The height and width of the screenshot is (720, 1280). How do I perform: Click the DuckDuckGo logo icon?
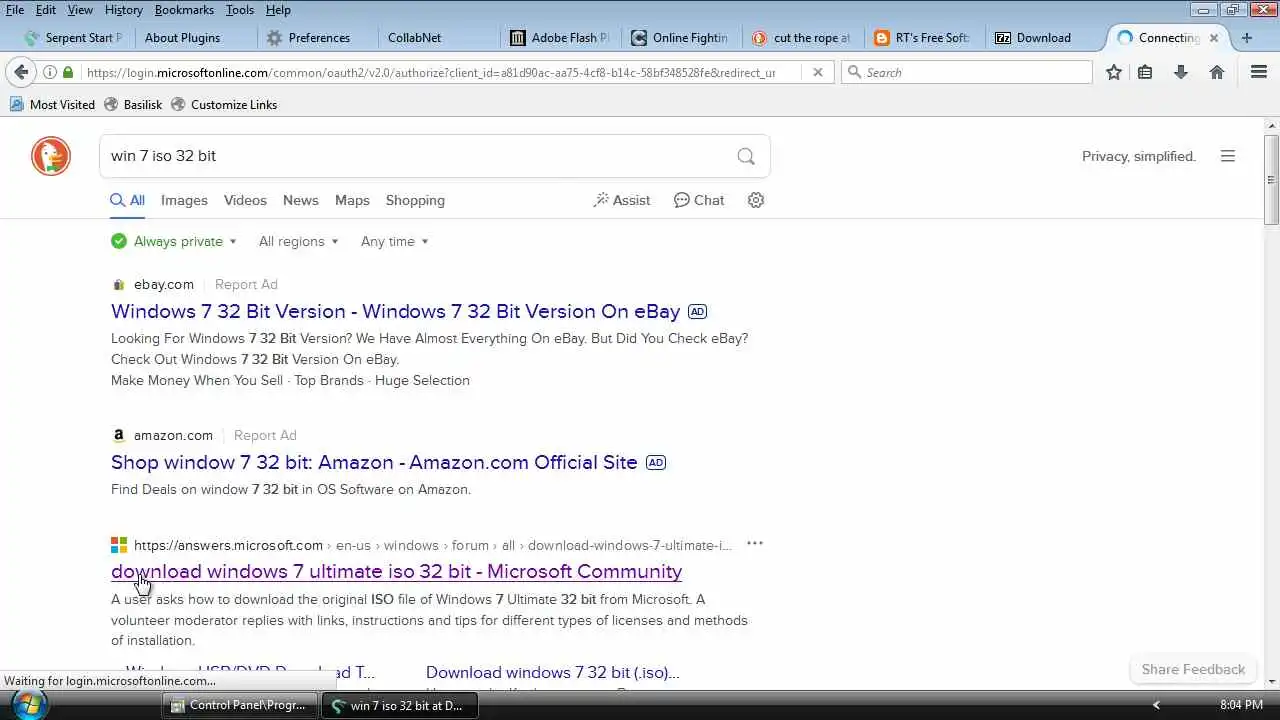(51, 156)
